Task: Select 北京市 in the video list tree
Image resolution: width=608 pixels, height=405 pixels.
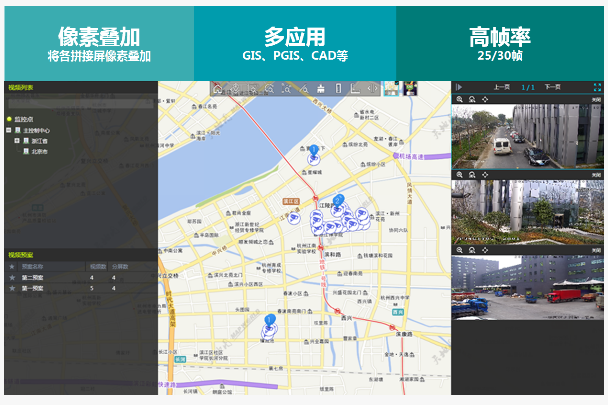Action: point(39,152)
